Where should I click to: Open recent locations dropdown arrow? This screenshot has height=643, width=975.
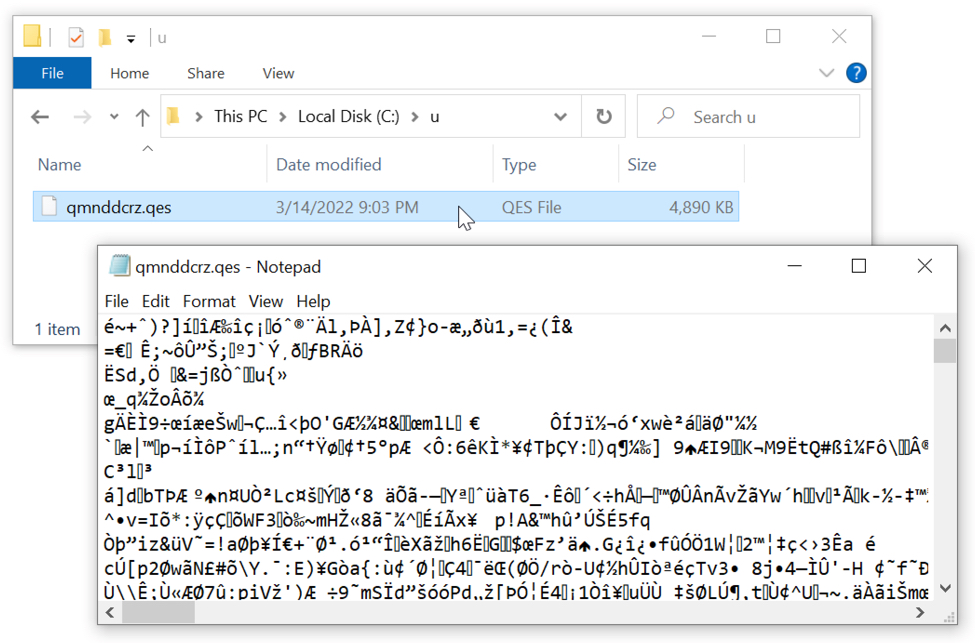[x=113, y=117]
